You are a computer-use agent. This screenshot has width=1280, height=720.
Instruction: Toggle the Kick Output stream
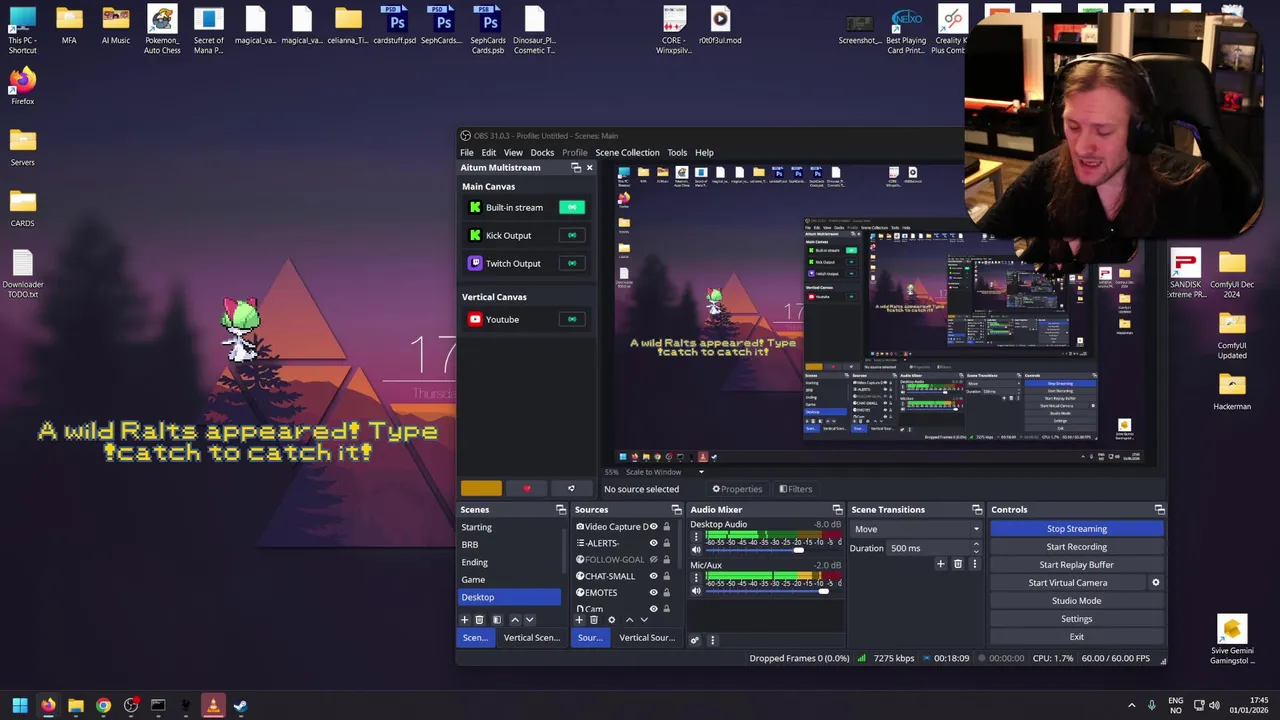[572, 235]
